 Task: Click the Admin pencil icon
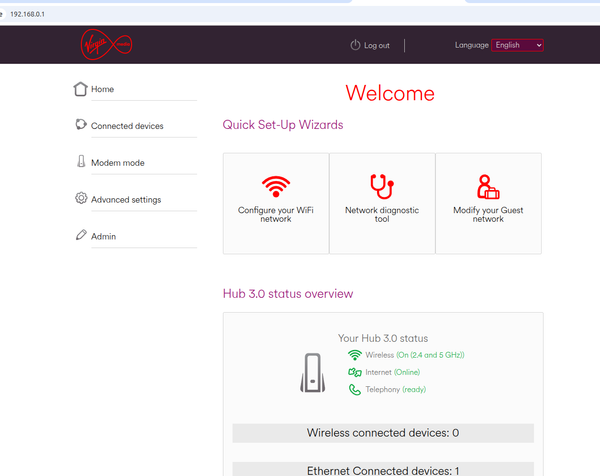(81, 235)
